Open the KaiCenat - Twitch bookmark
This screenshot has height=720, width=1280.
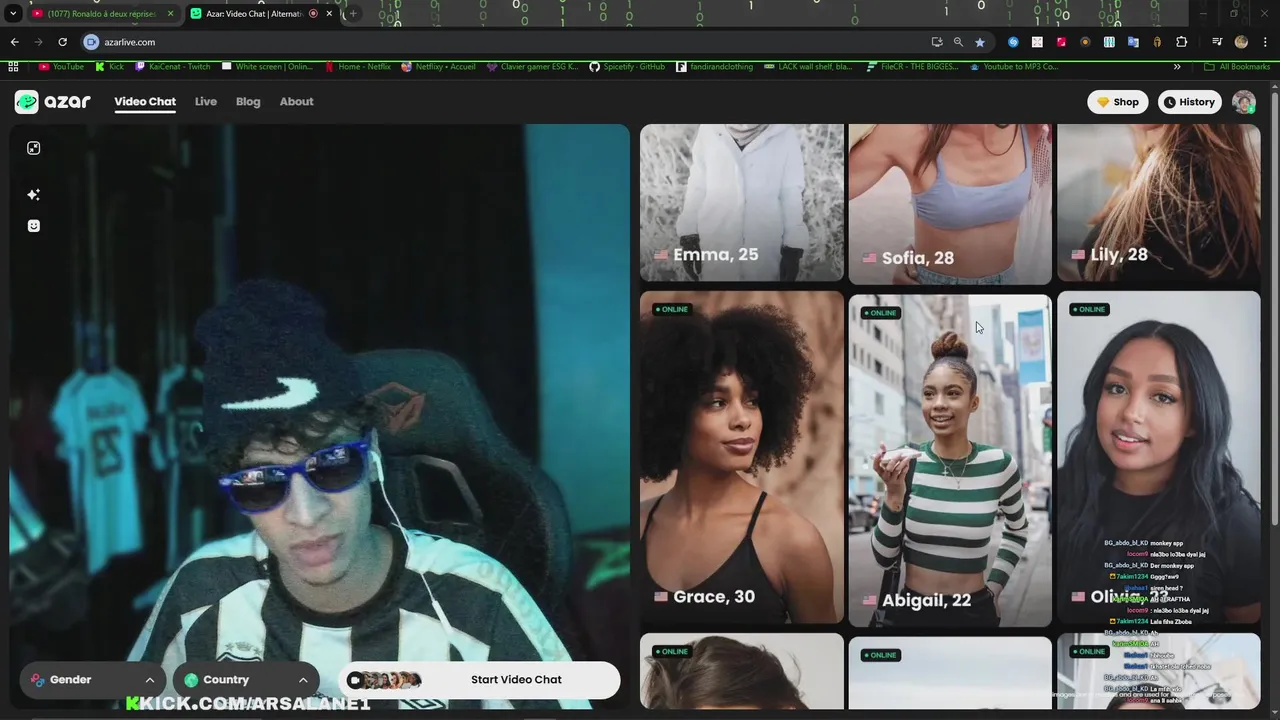(172, 67)
